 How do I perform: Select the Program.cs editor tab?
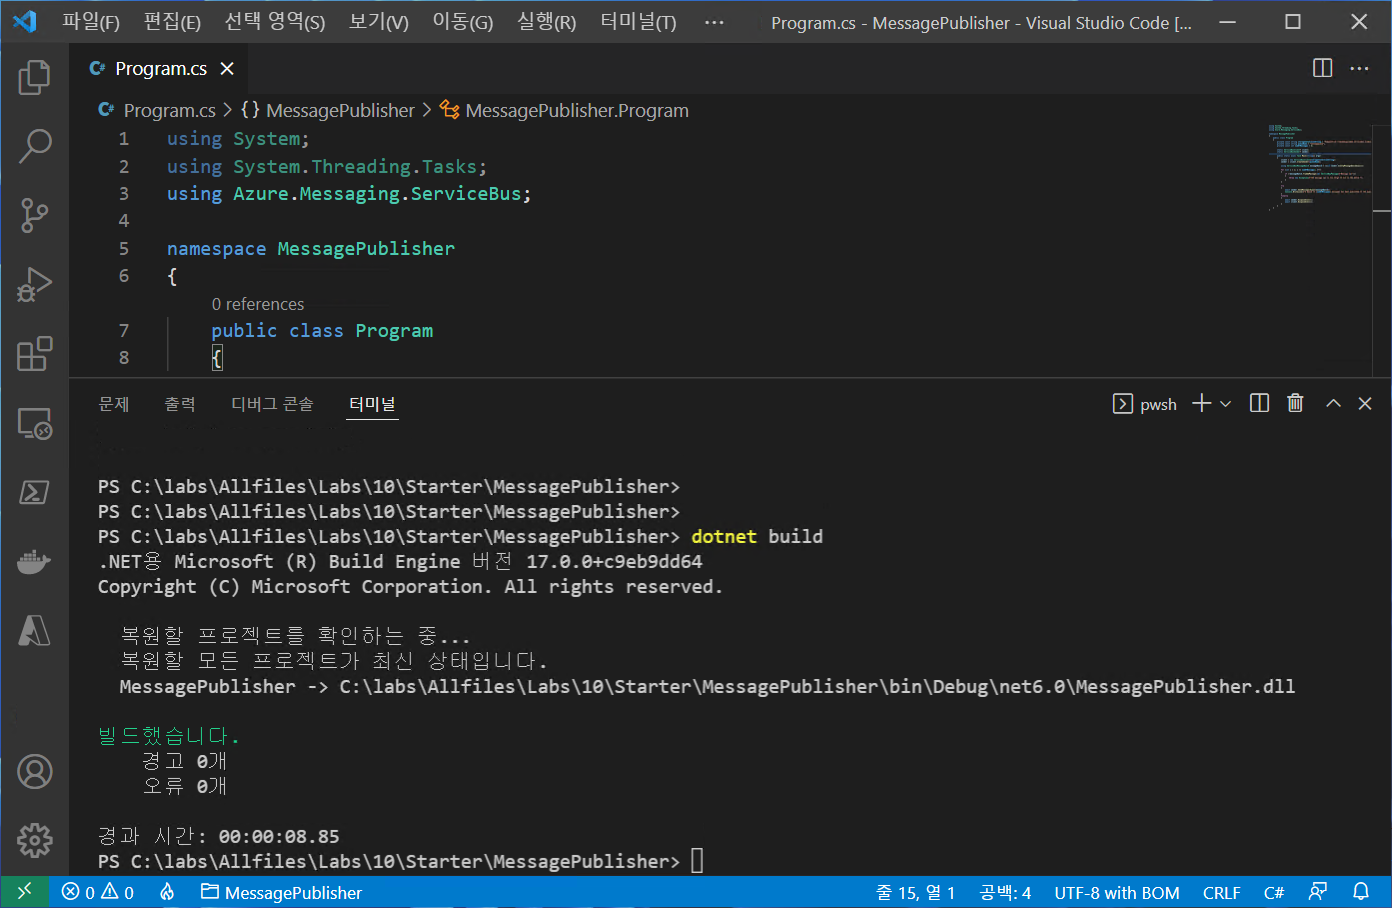(x=158, y=68)
